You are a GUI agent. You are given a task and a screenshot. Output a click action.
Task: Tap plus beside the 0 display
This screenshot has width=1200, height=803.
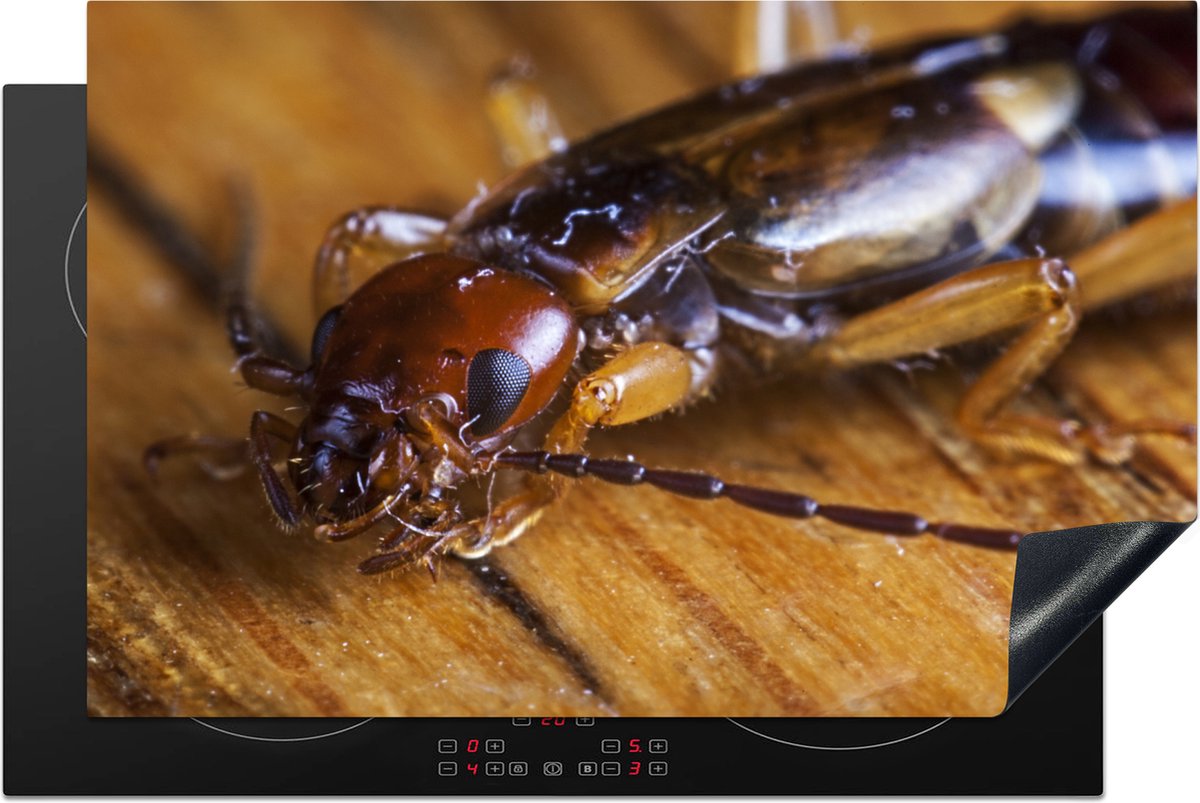(x=495, y=746)
